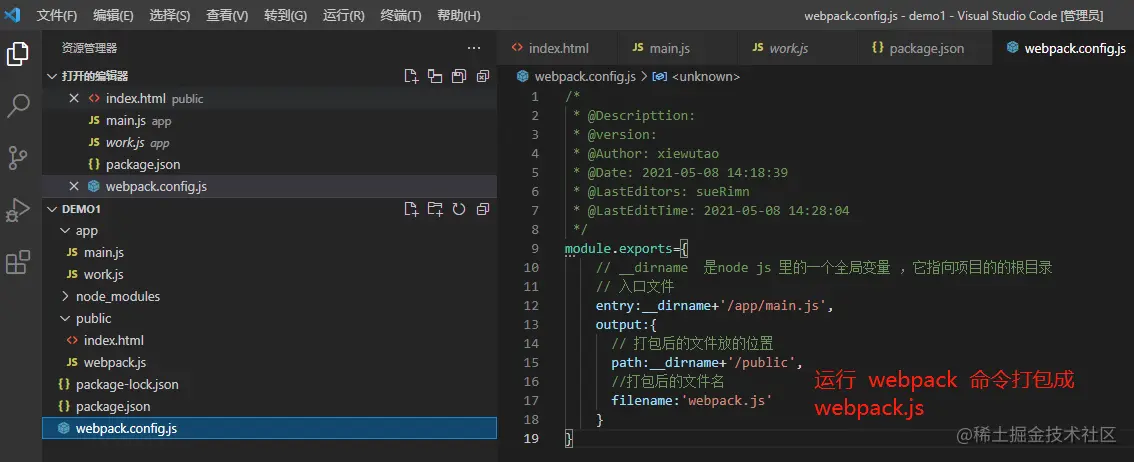Open work.js app in Open Editors
This screenshot has width=1134, height=462.
click(x=269, y=142)
